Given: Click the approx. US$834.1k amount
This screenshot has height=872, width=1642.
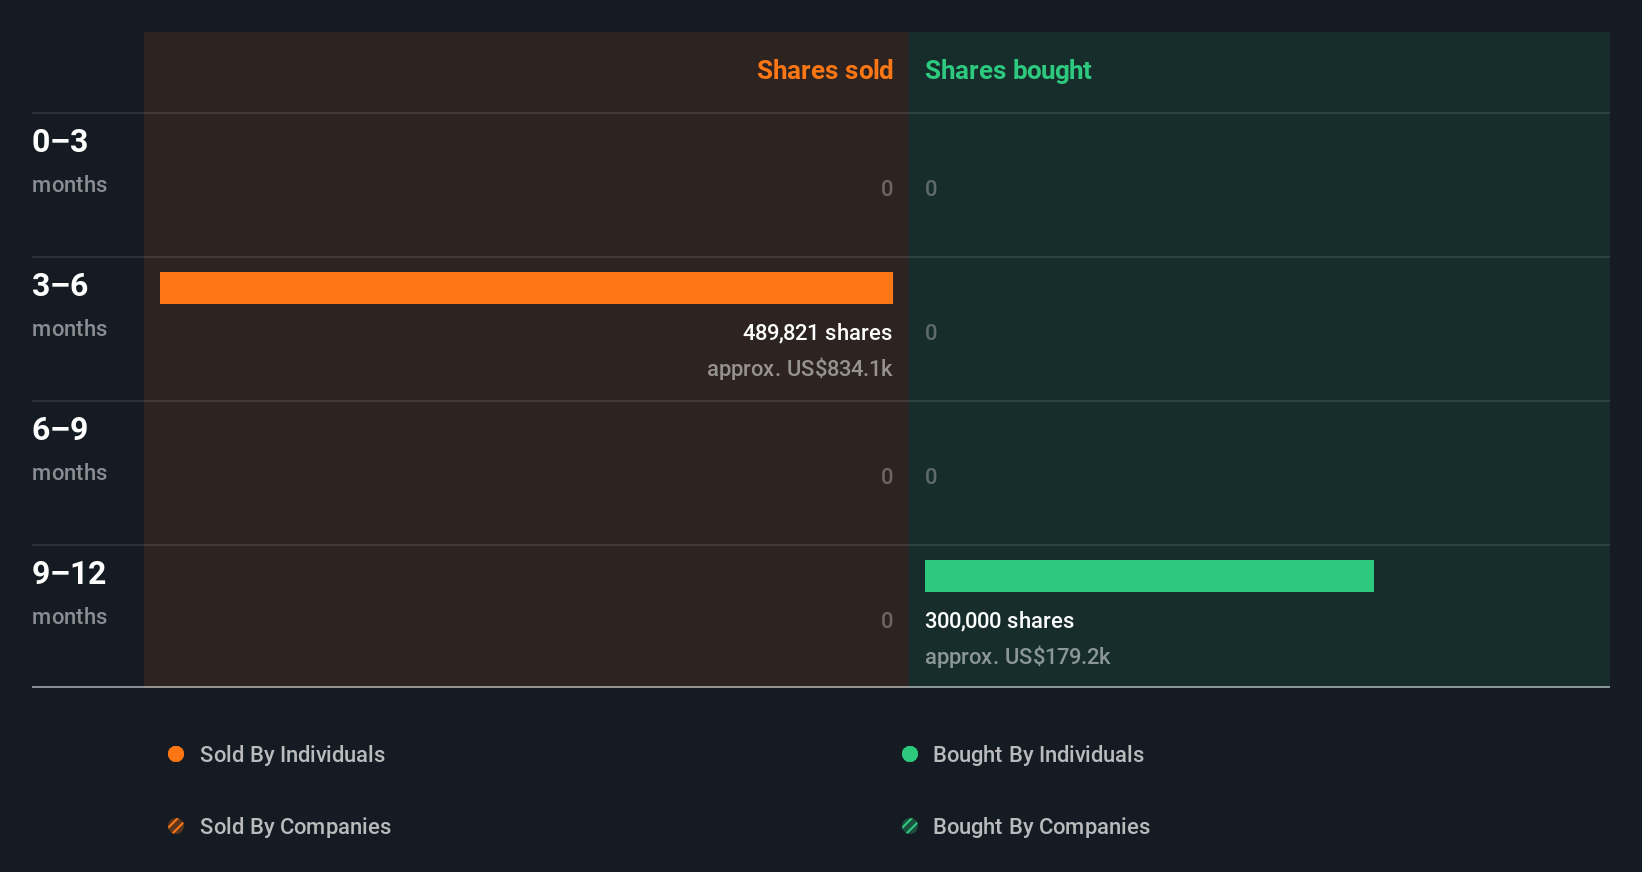Looking at the screenshot, I should [x=799, y=368].
